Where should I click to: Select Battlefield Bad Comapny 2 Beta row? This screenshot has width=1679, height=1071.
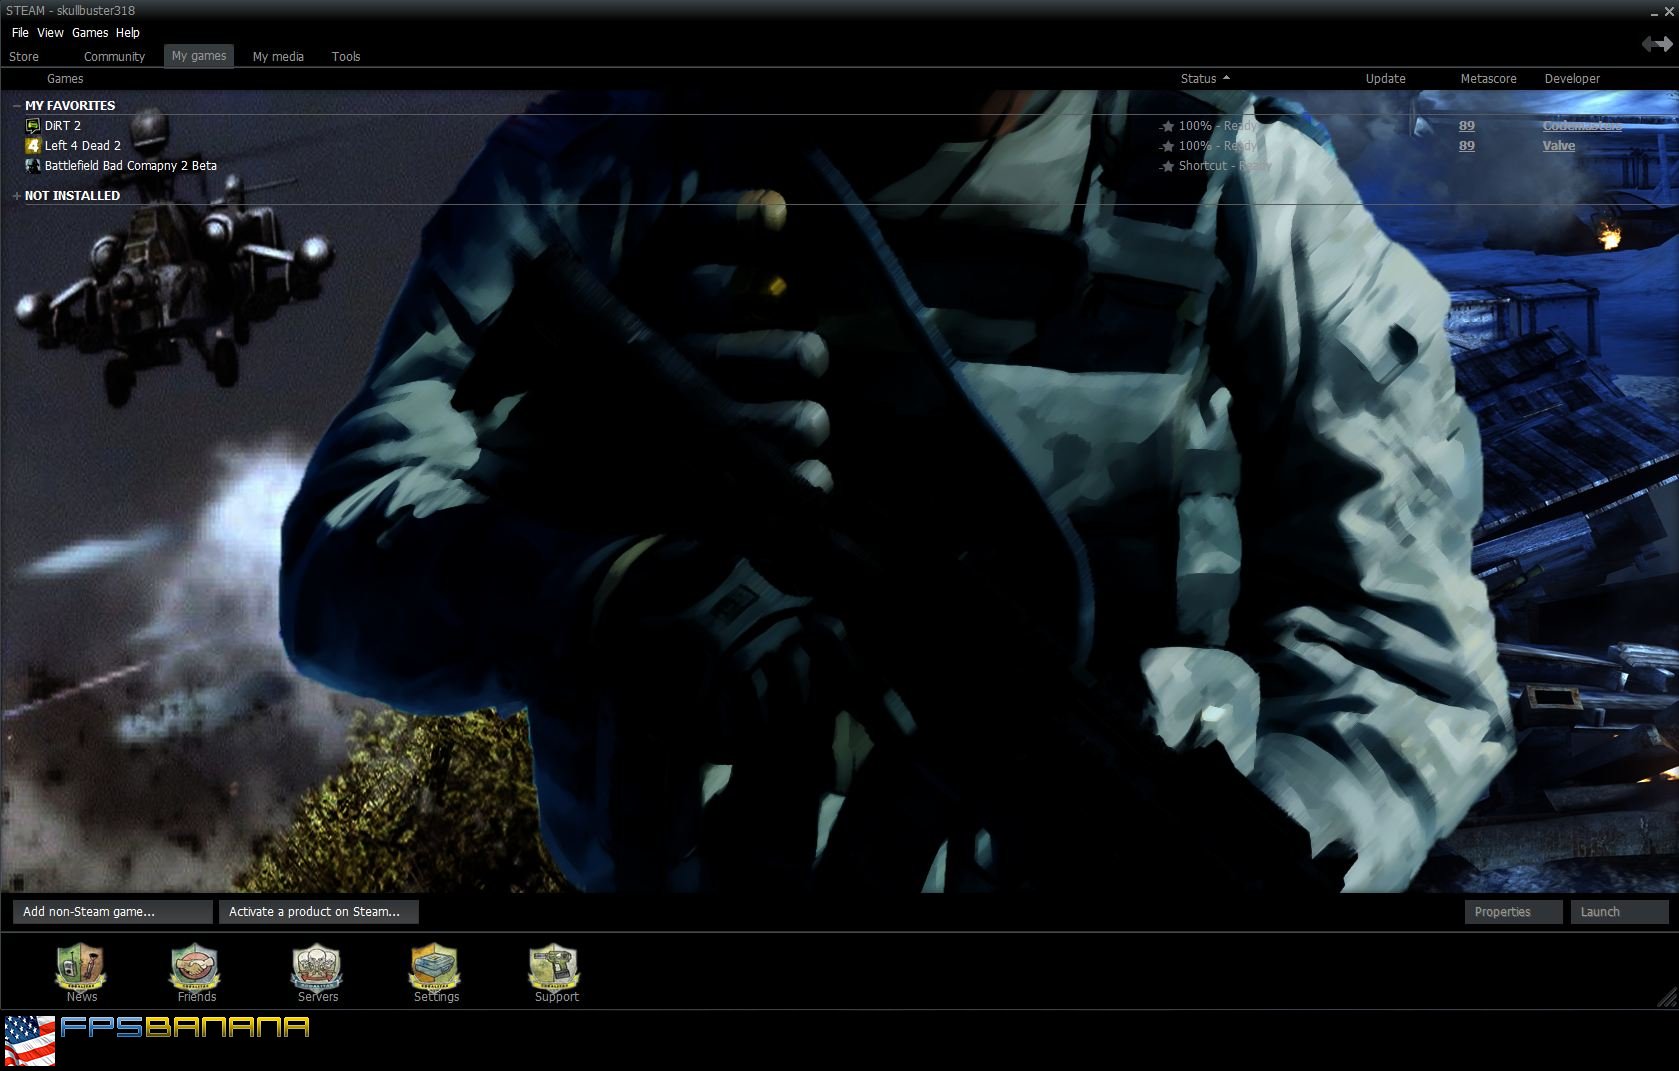coord(840,166)
